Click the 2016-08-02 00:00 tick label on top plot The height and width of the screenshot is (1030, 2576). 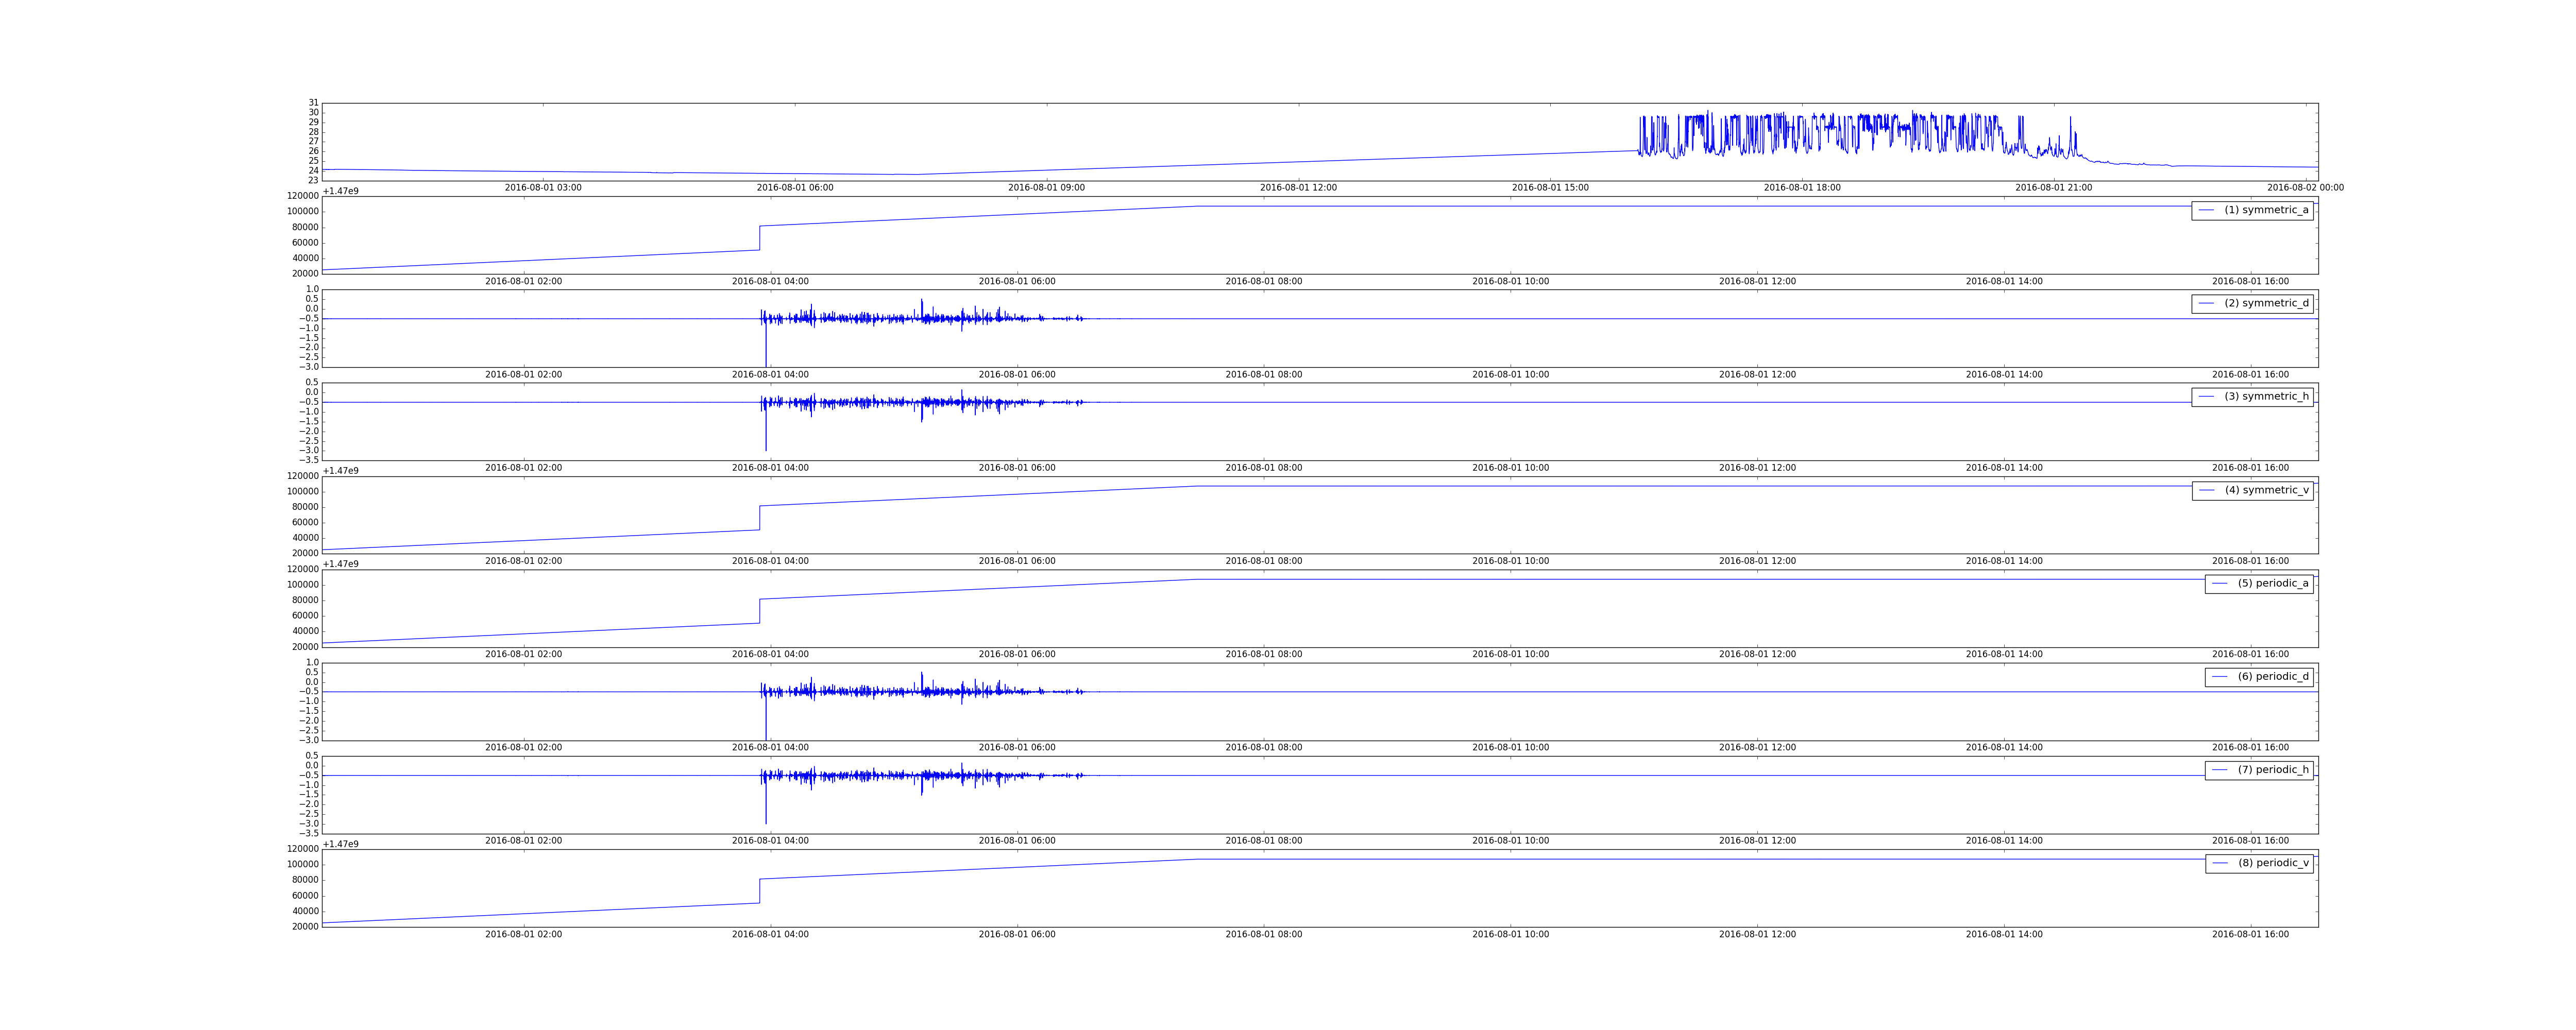2305,188
